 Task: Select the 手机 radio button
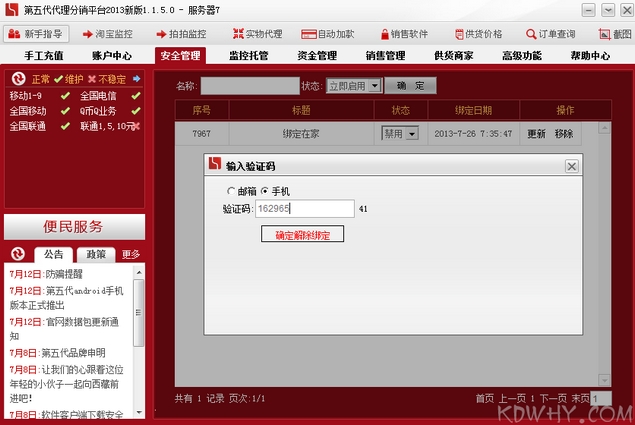click(264, 190)
